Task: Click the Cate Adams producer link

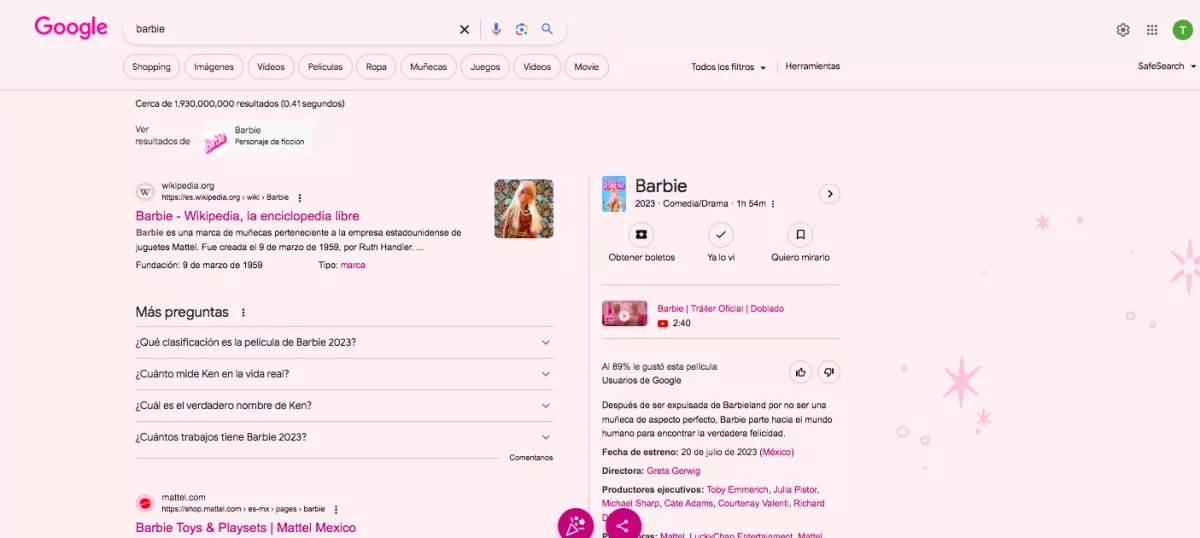Action: pyautogui.click(x=688, y=503)
